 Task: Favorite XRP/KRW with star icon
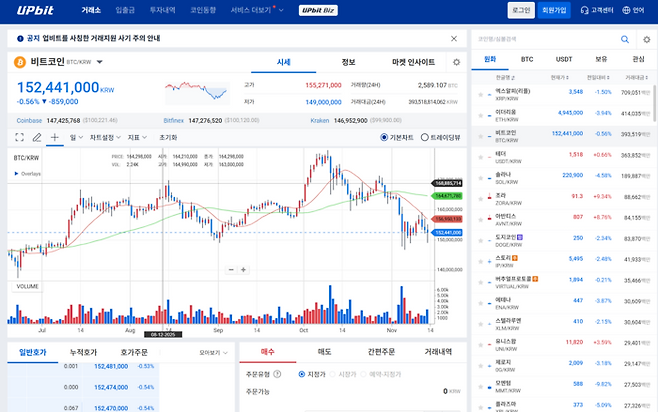point(480,94)
